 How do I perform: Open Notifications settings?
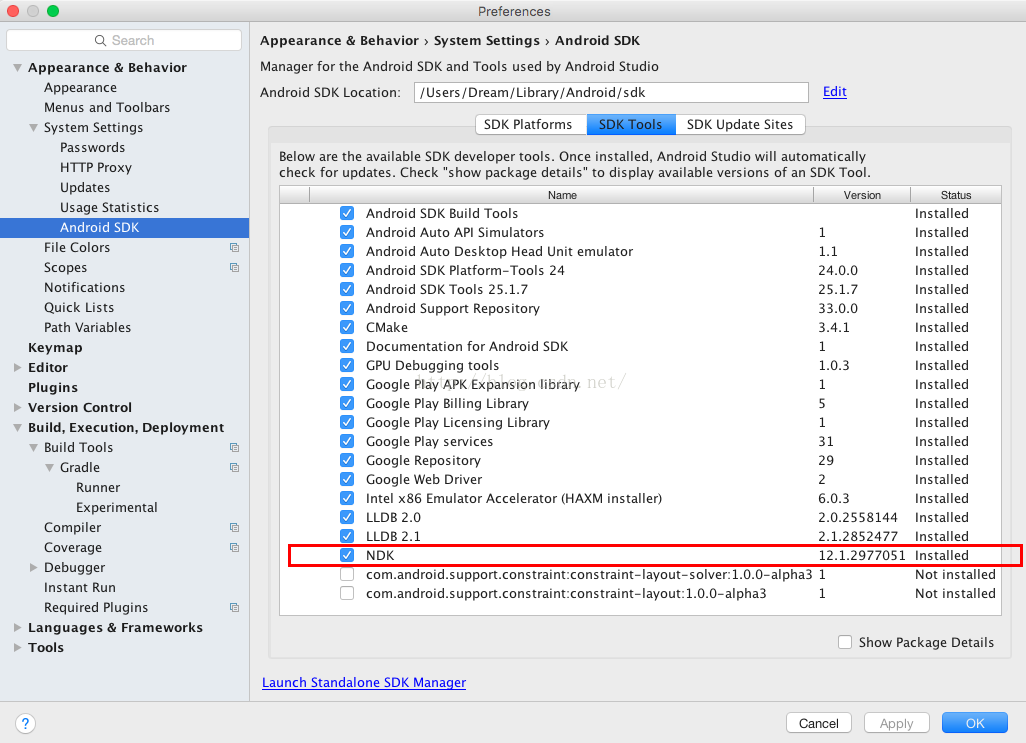(x=84, y=288)
